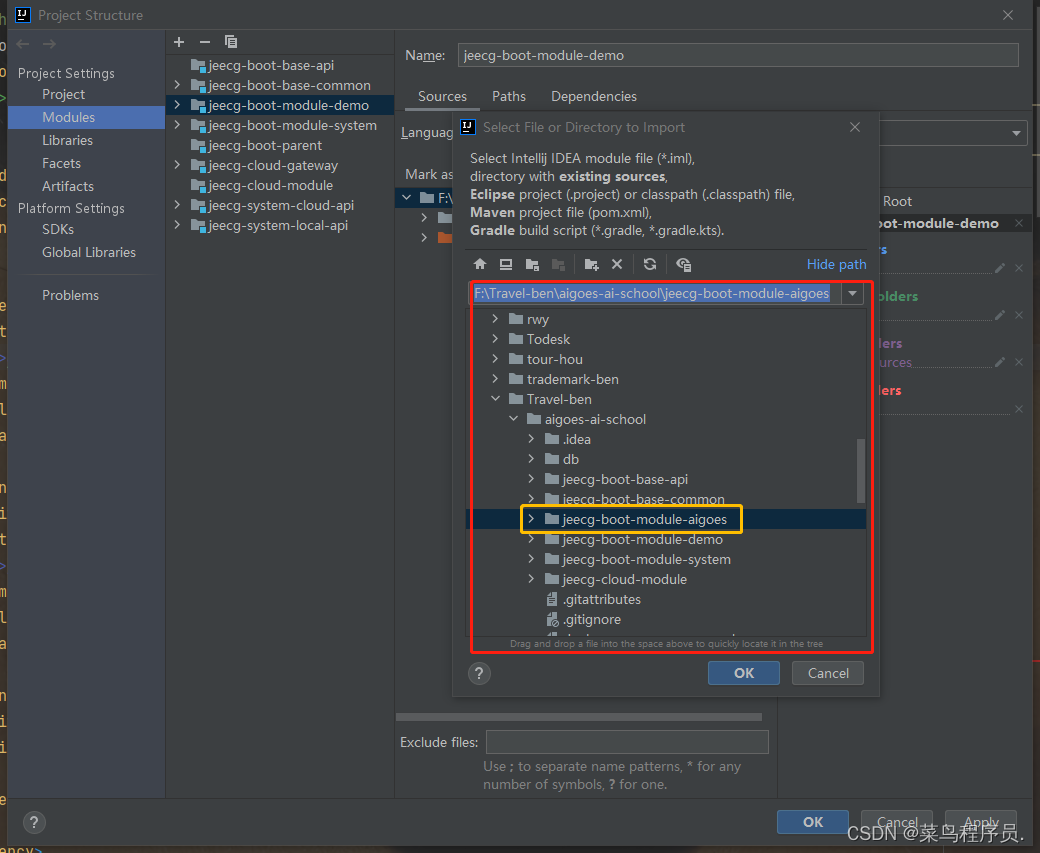Screen dimensions: 1040x853
Task: Open Libraries settings
Action: tap(68, 140)
